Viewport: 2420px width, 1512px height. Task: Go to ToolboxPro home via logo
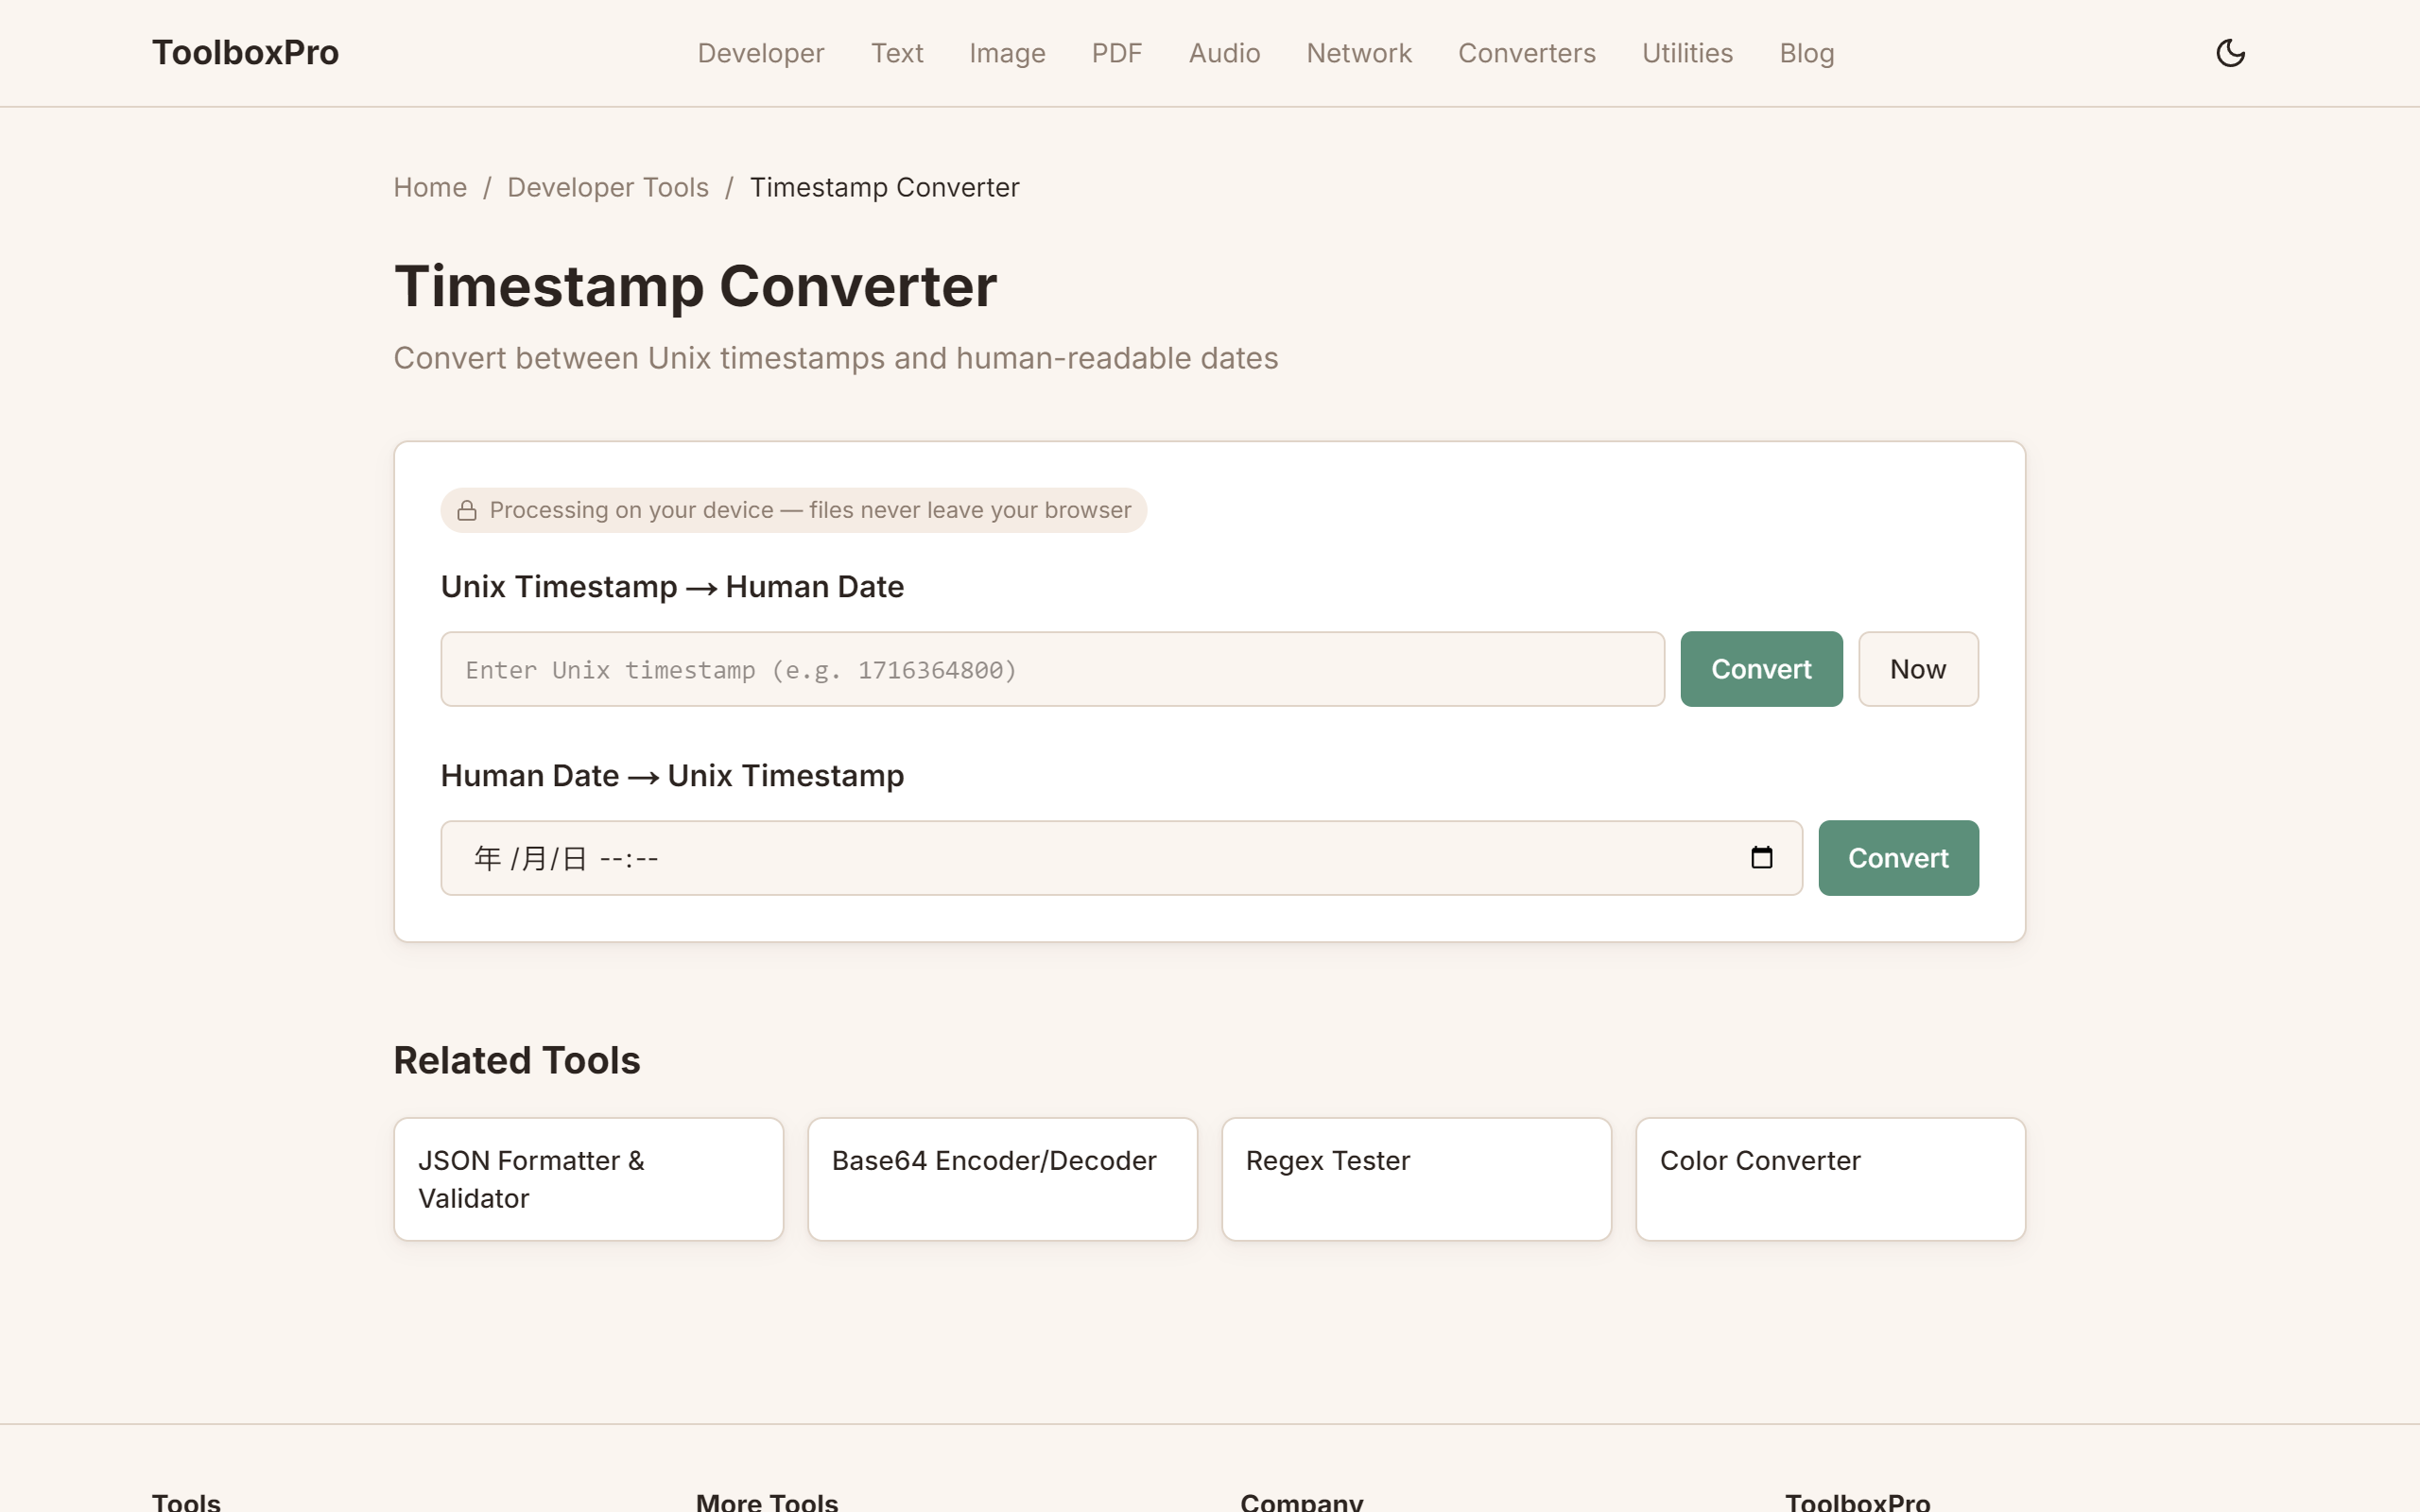(x=245, y=53)
